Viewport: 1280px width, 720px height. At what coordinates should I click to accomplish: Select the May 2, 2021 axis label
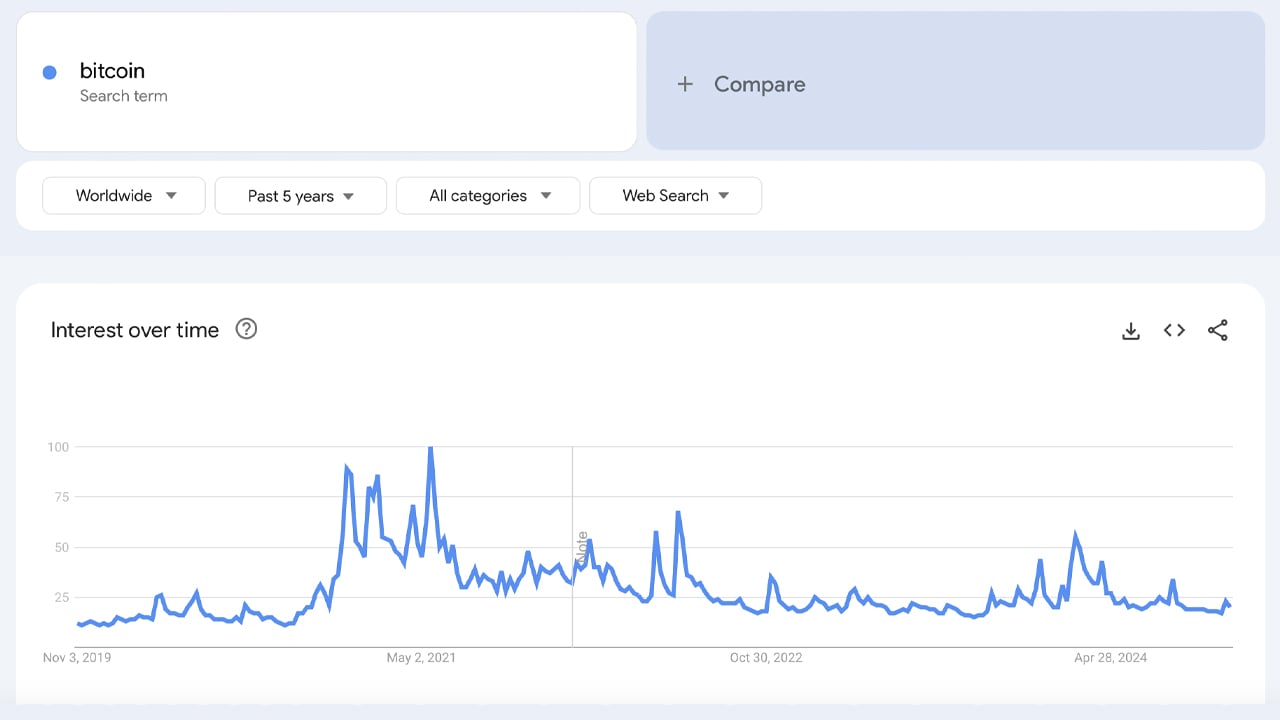(420, 657)
